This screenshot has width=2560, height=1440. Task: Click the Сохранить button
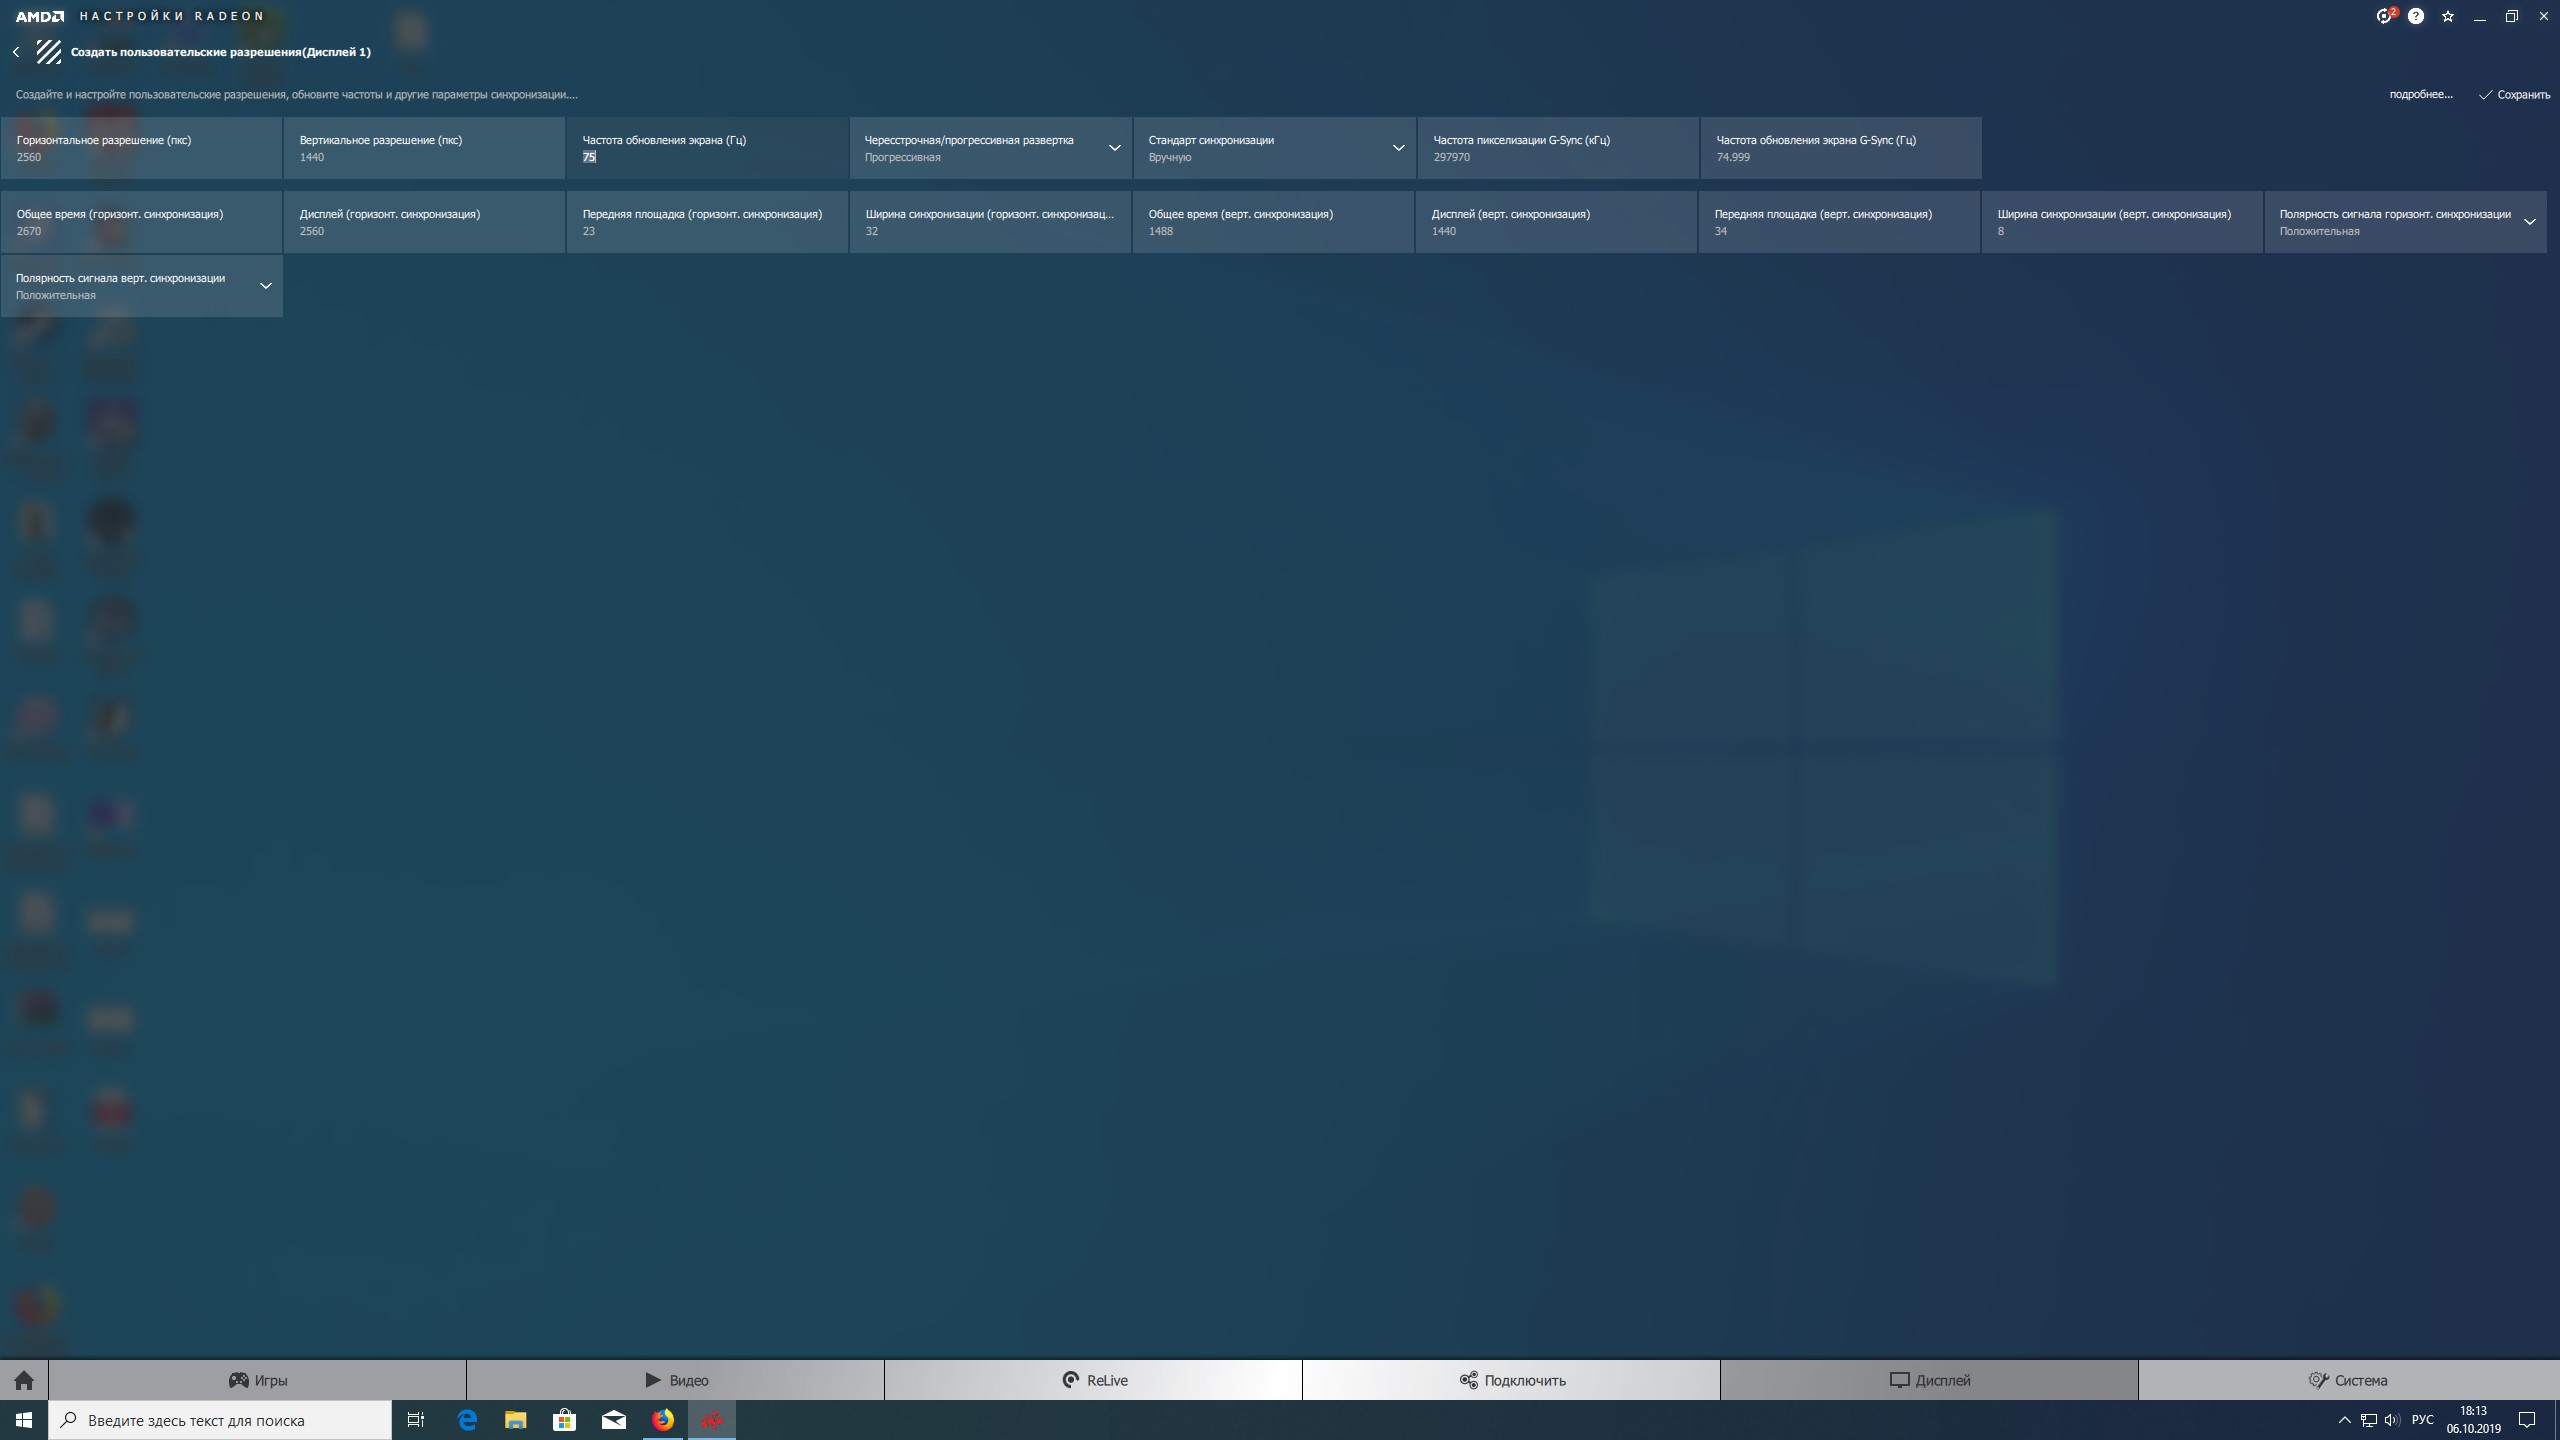(x=2514, y=95)
